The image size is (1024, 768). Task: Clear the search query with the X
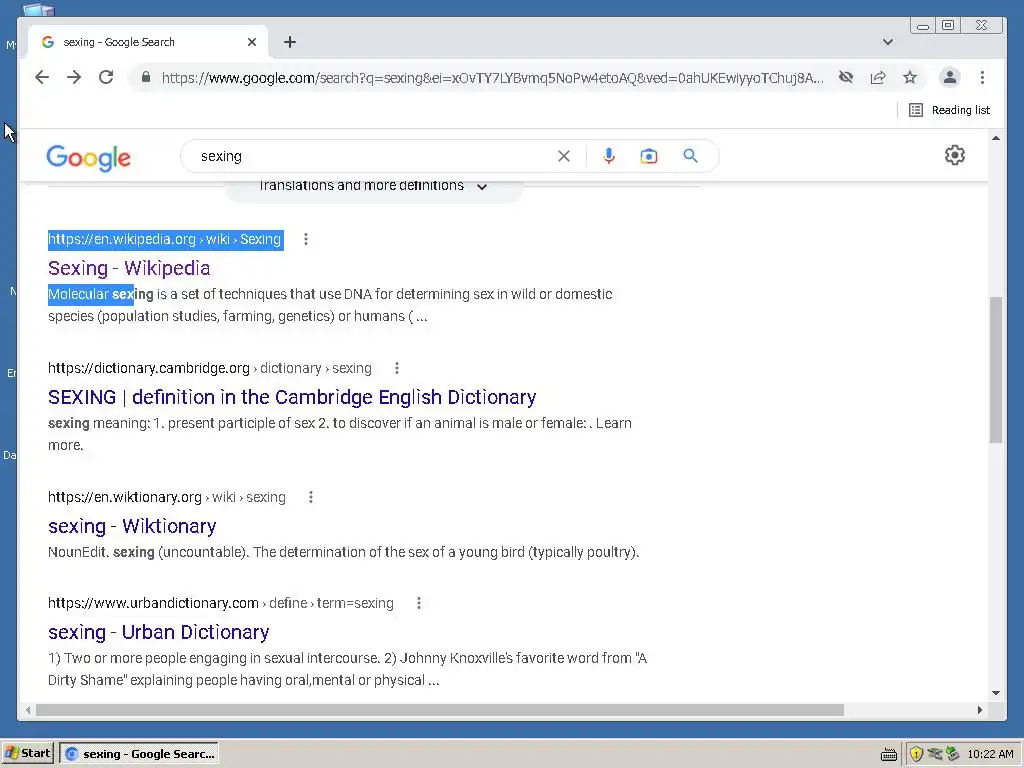(564, 156)
